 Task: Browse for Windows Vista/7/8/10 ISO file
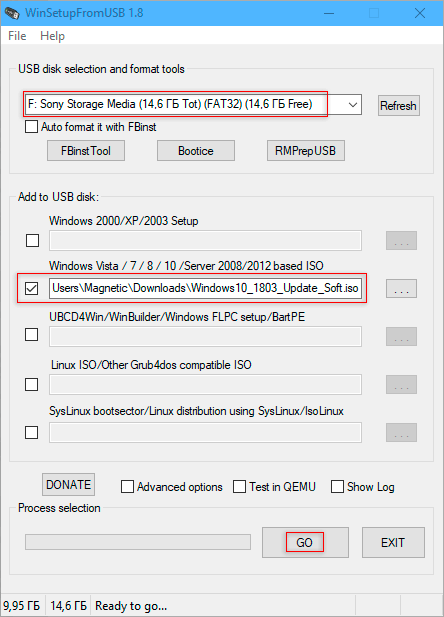point(401,289)
